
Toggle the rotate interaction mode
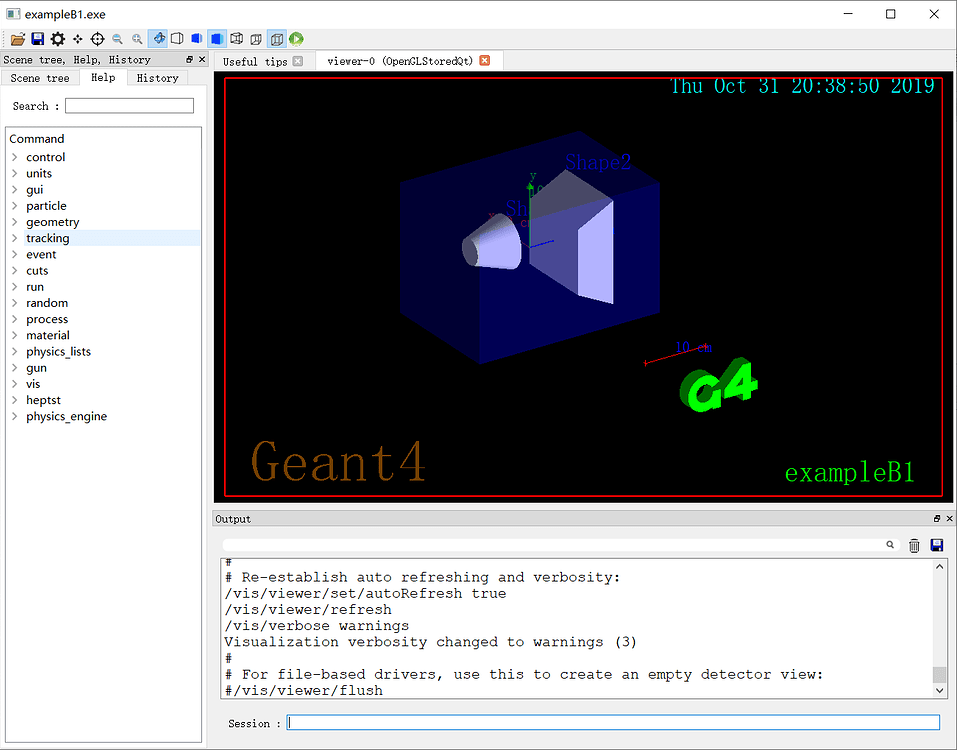coord(157,39)
